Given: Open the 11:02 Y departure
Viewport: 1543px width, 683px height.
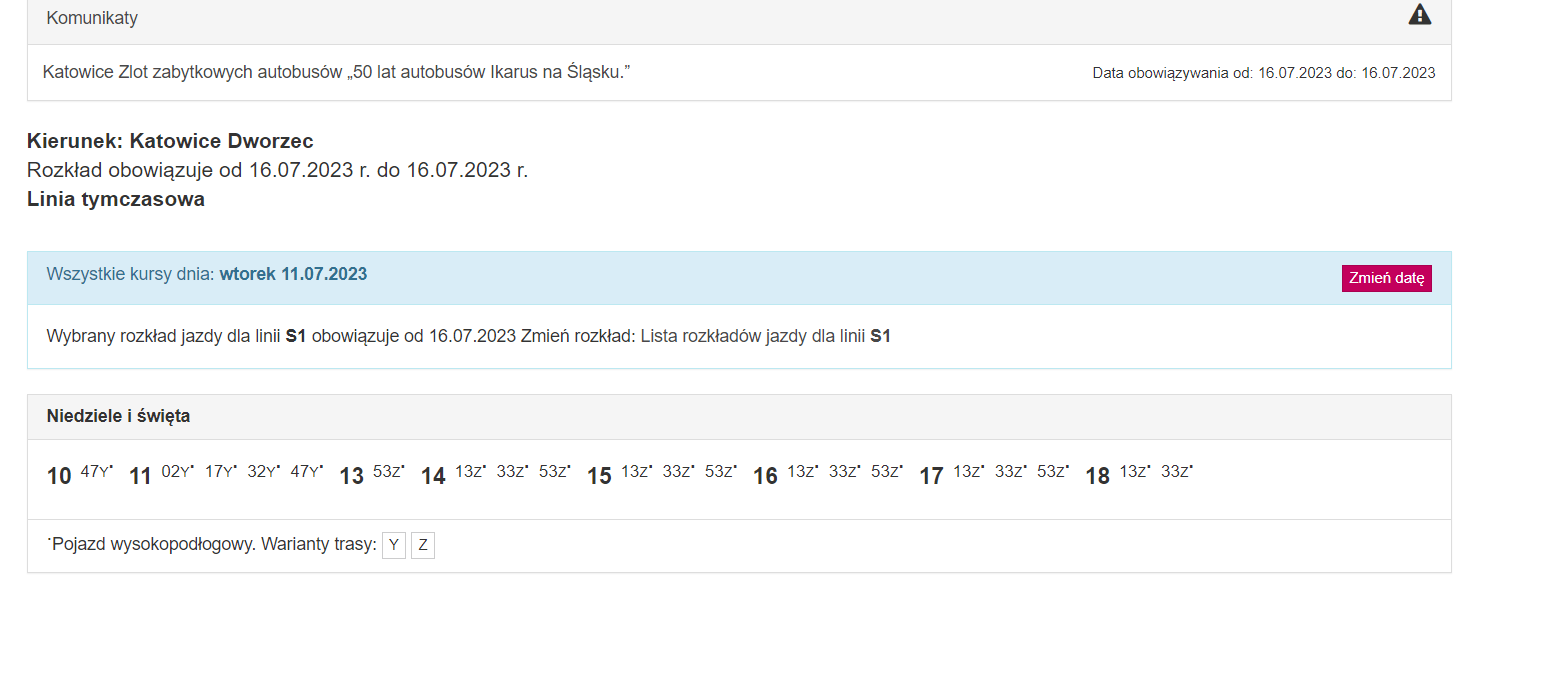Looking at the screenshot, I should (x=177, y=472).
